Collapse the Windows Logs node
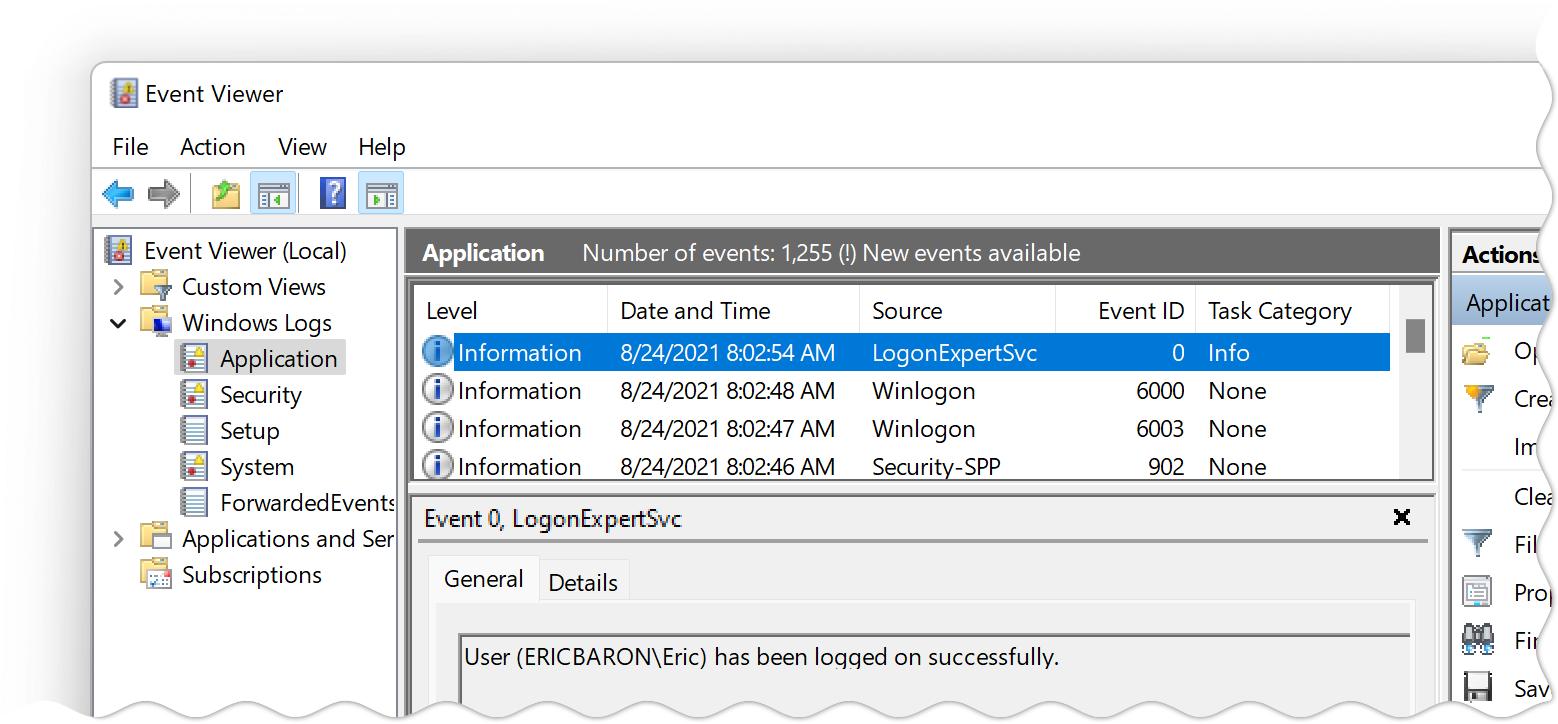Image resolution: width=1558 pixels, height=724 pixels. coord(118,323)
